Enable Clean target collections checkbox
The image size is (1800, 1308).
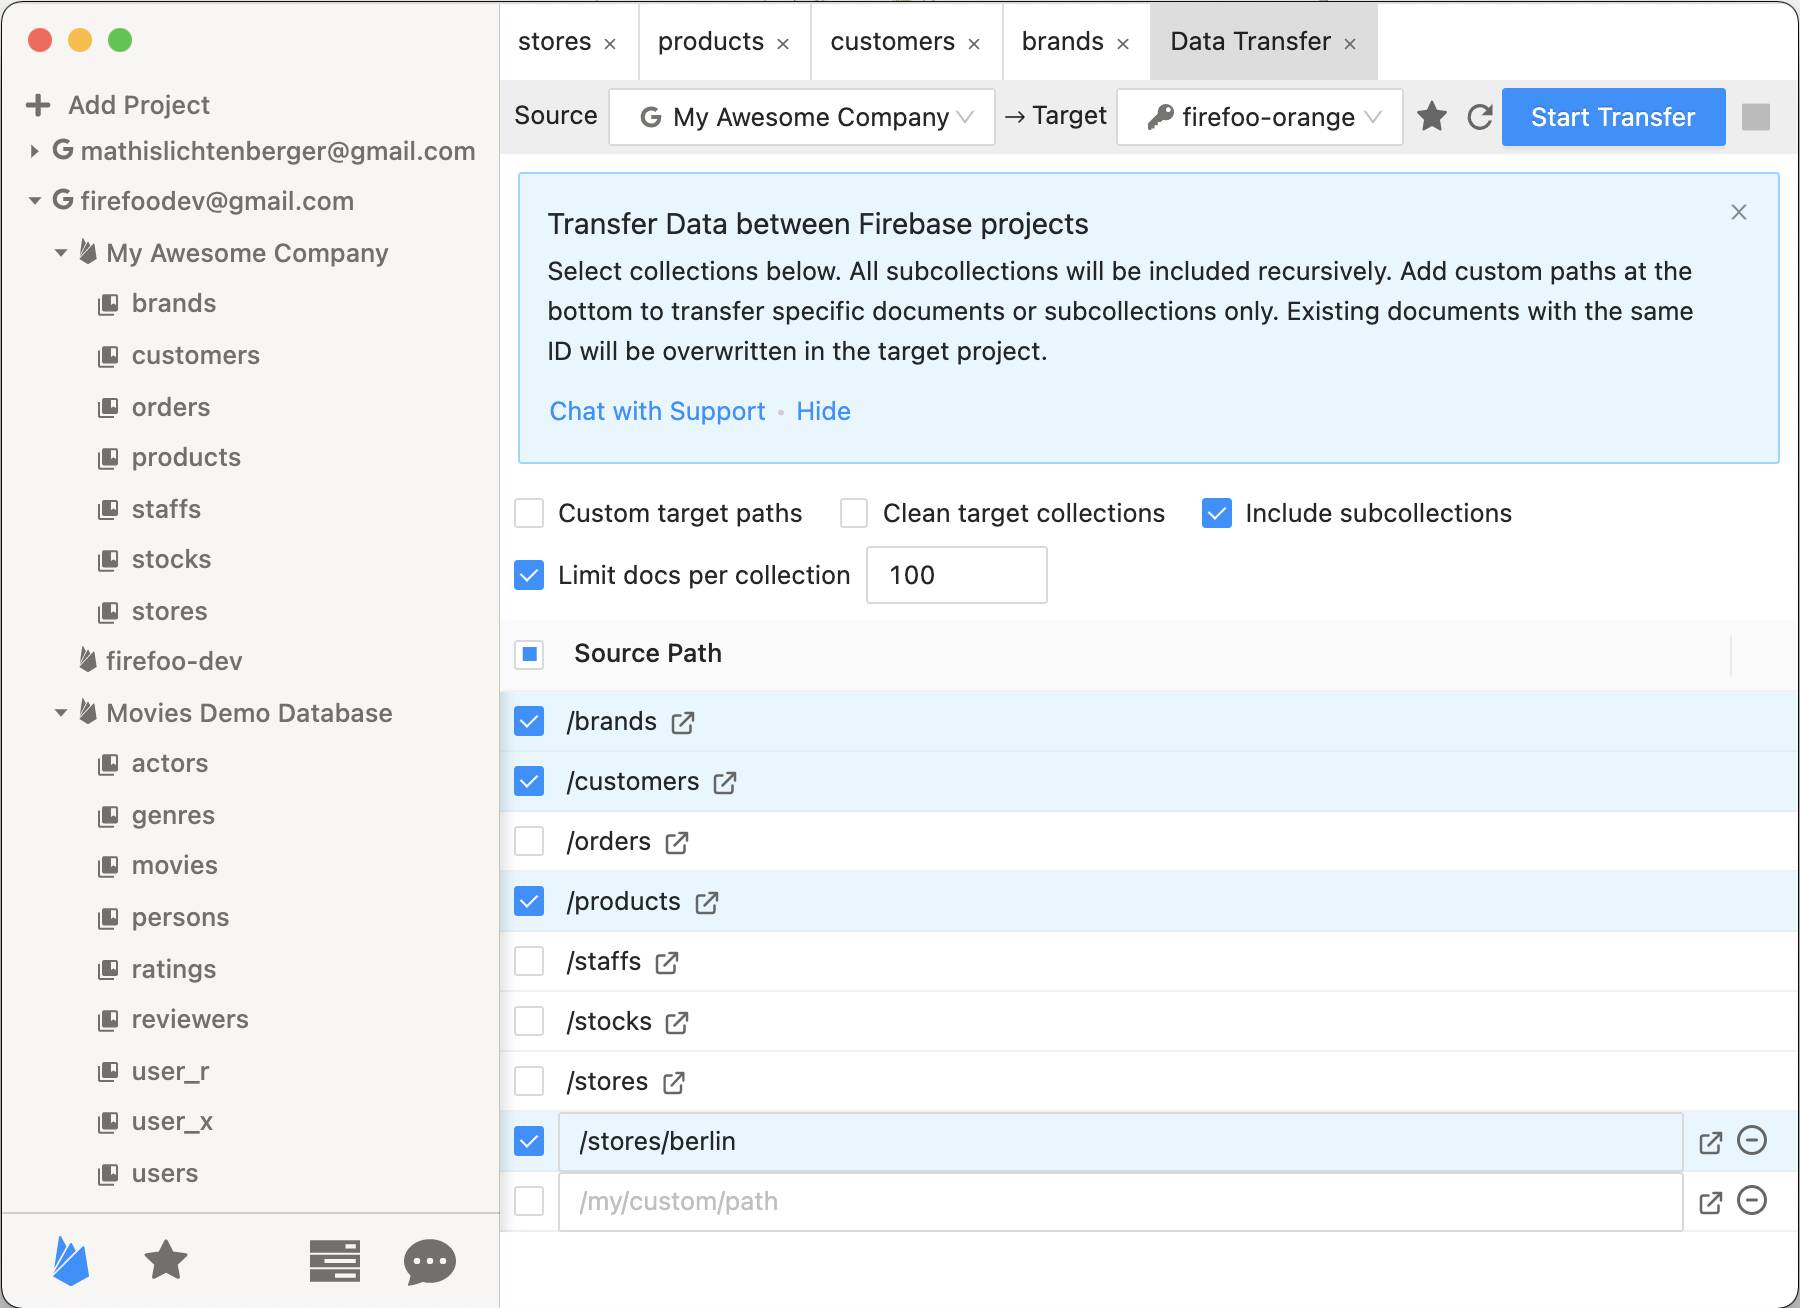(854, 513)
